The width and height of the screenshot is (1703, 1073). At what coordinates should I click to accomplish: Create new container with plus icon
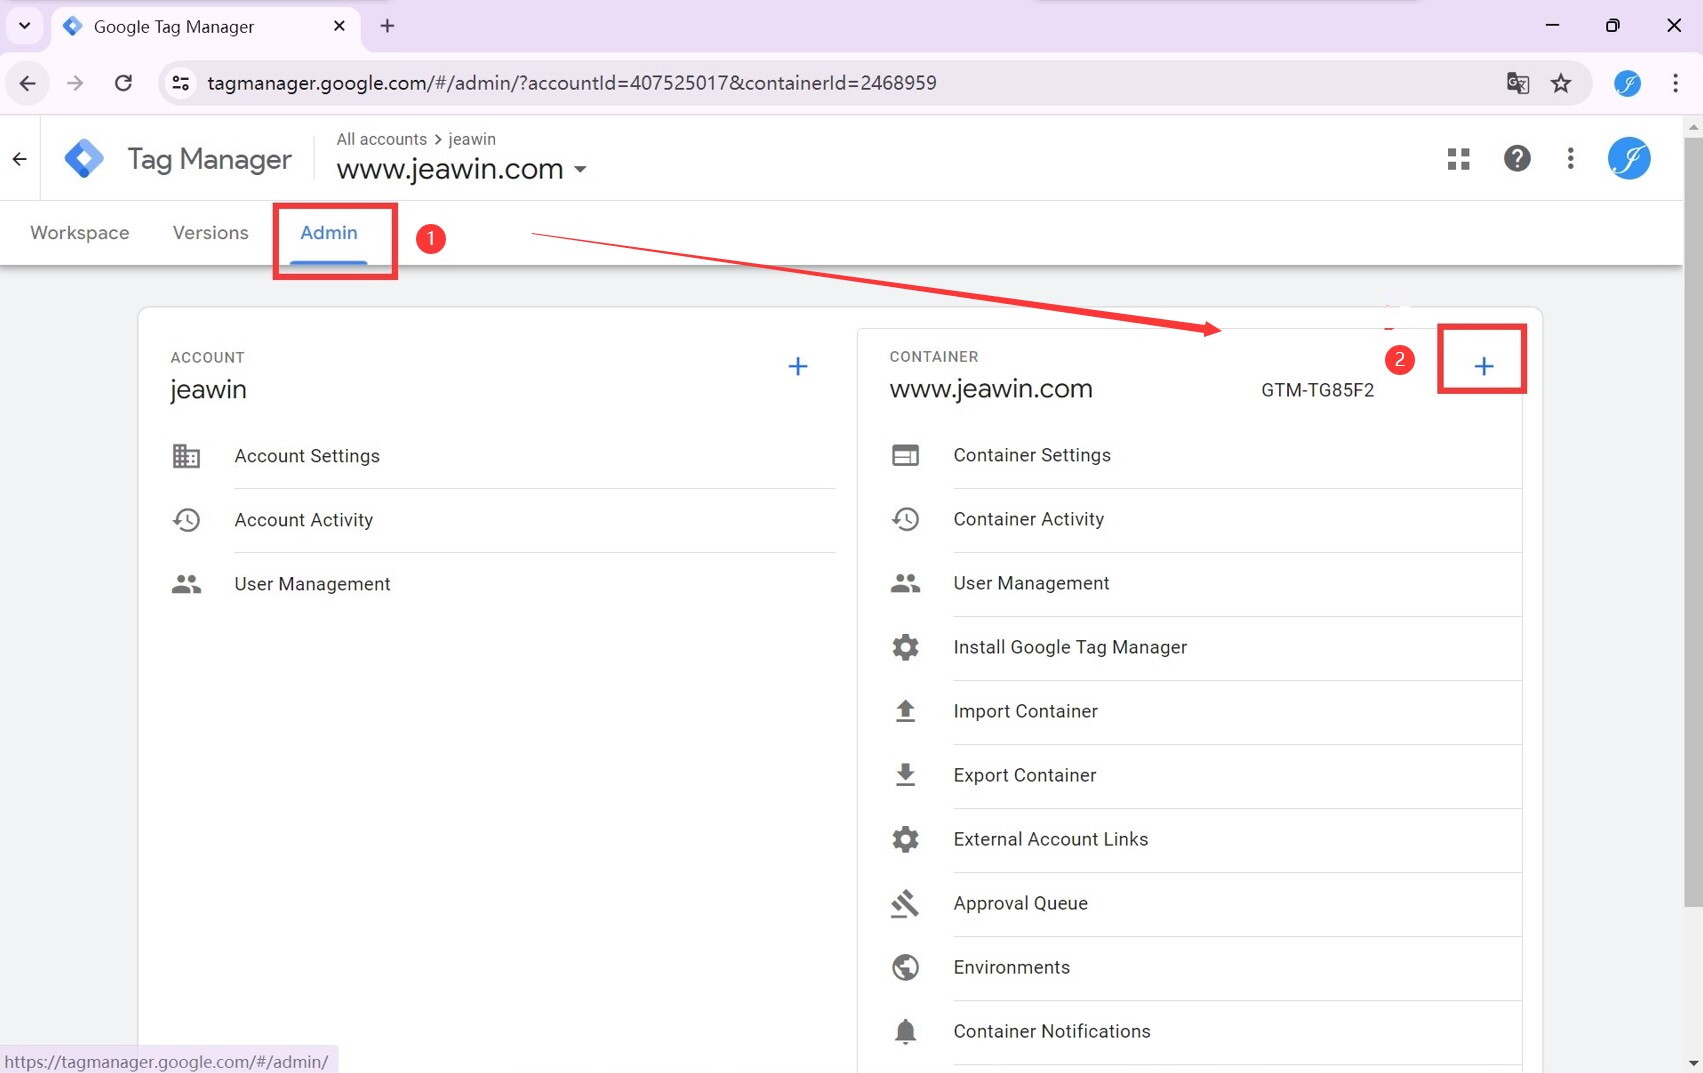[1484, 367]
